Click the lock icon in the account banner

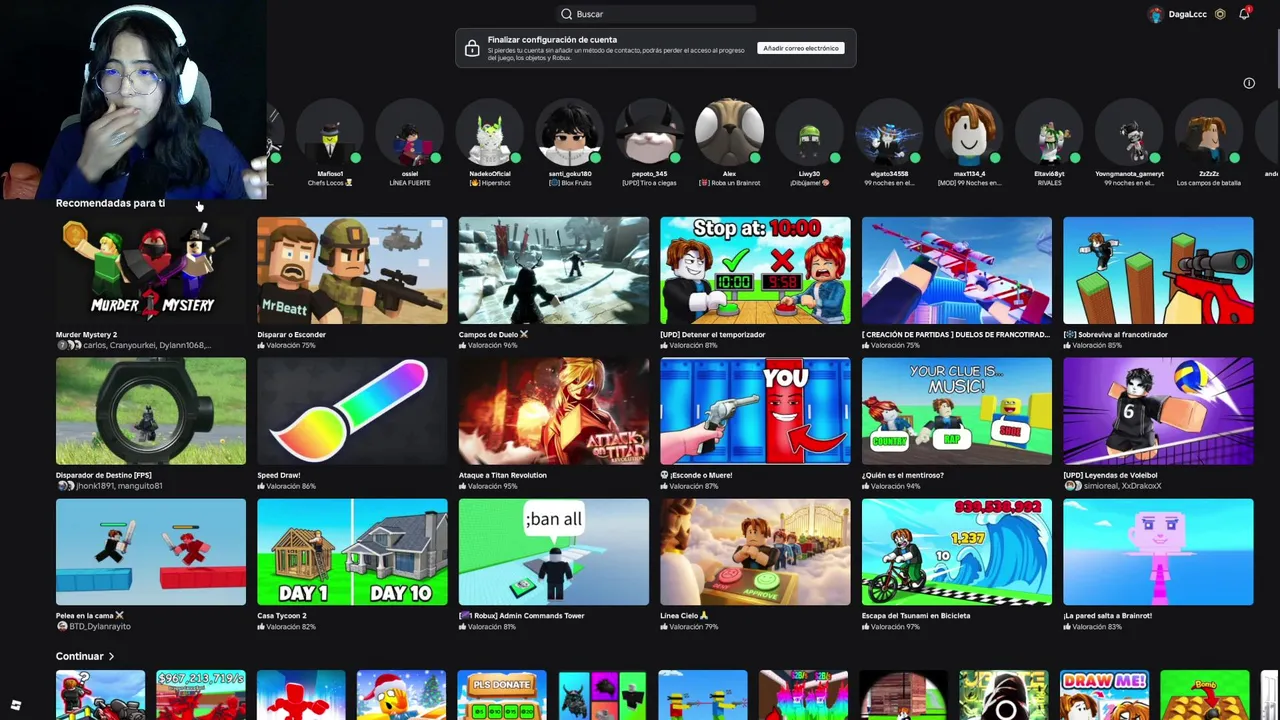pos(472,48)
